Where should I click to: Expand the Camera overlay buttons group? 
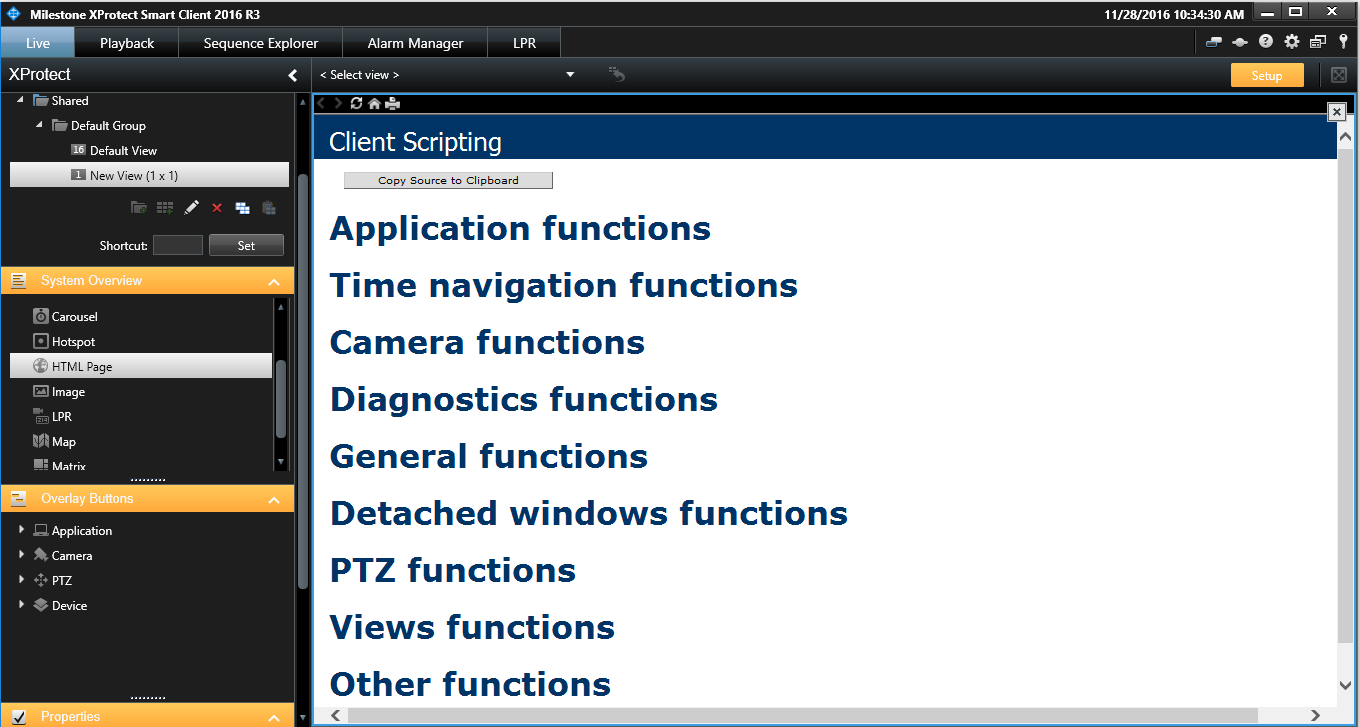pyautogui.click(x=22, y=555)
